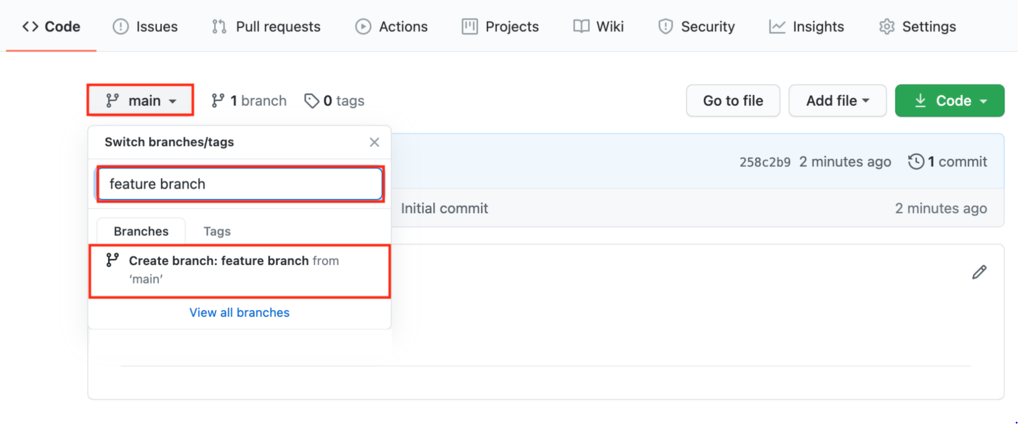Click the commit history clock icon

click(916, 162)
